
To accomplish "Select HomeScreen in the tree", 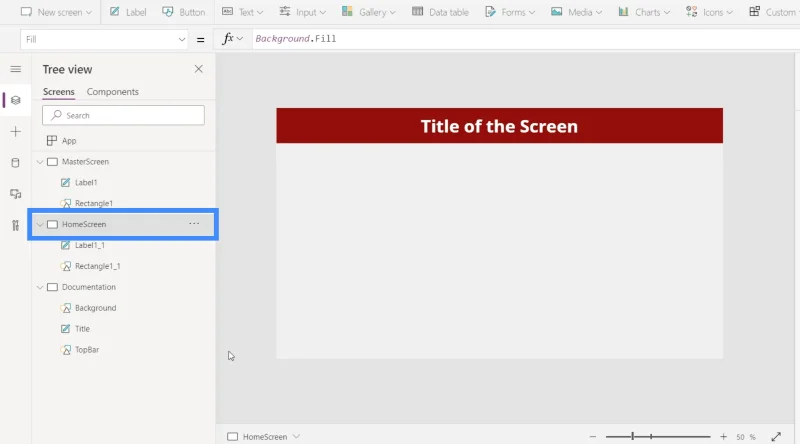I will 84,225.
